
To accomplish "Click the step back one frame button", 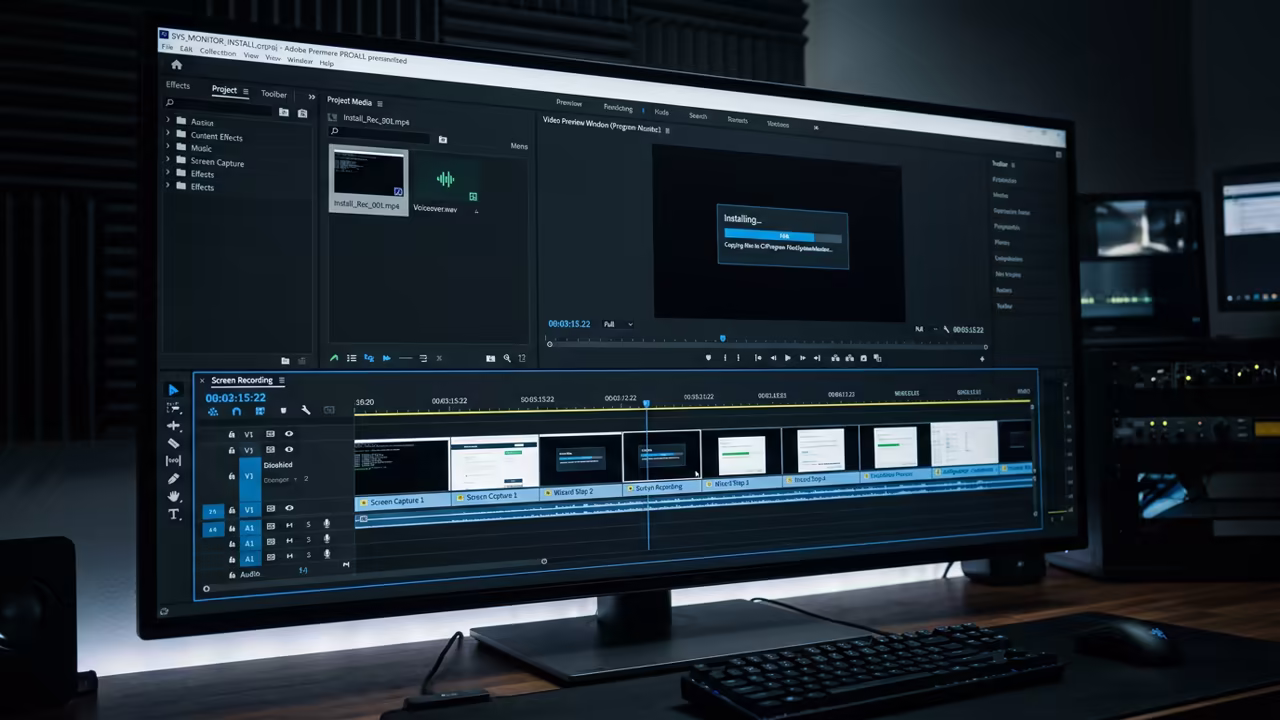I will pos(772,358).
